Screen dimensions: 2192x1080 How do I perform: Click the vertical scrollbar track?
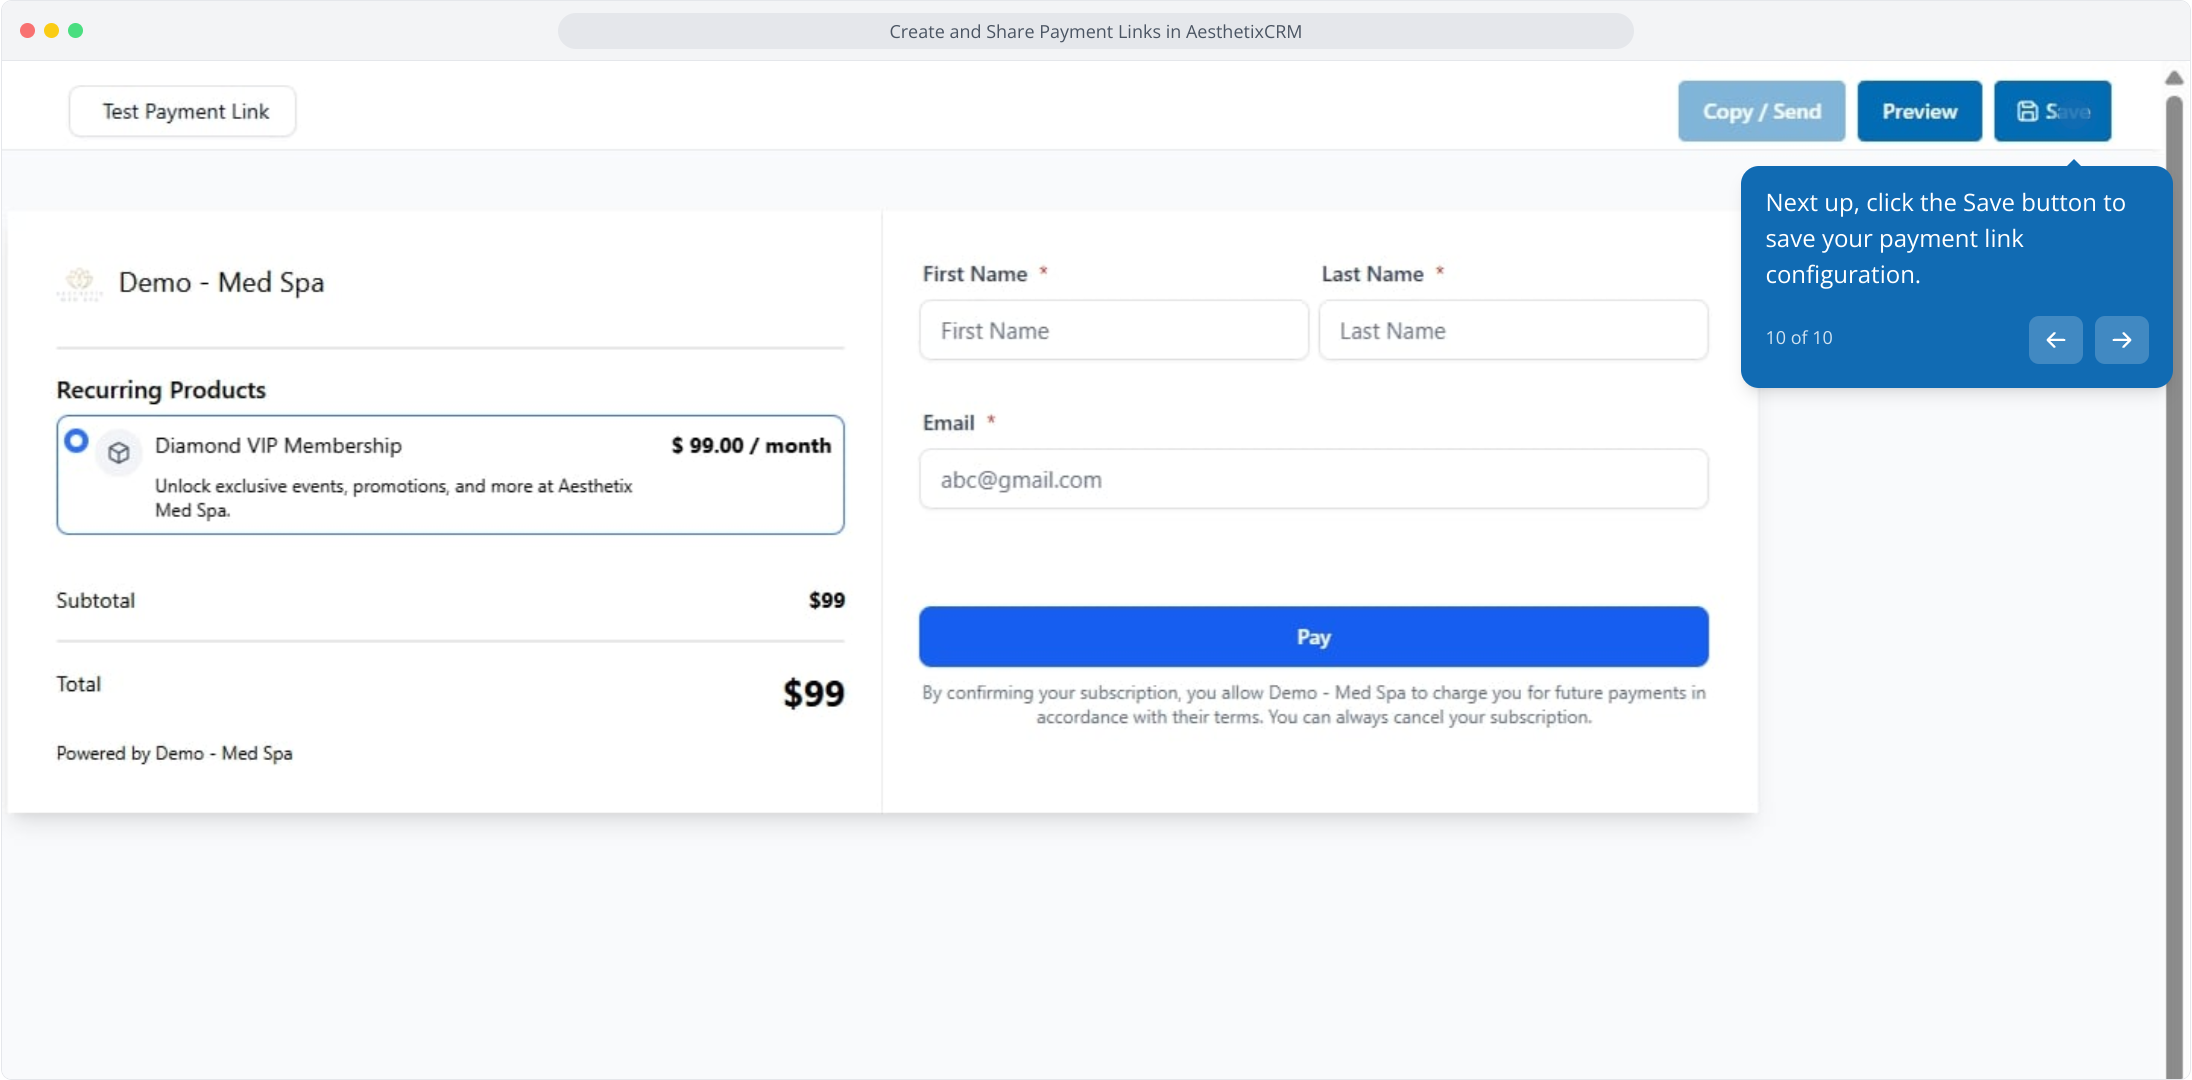coord(2174,600)
